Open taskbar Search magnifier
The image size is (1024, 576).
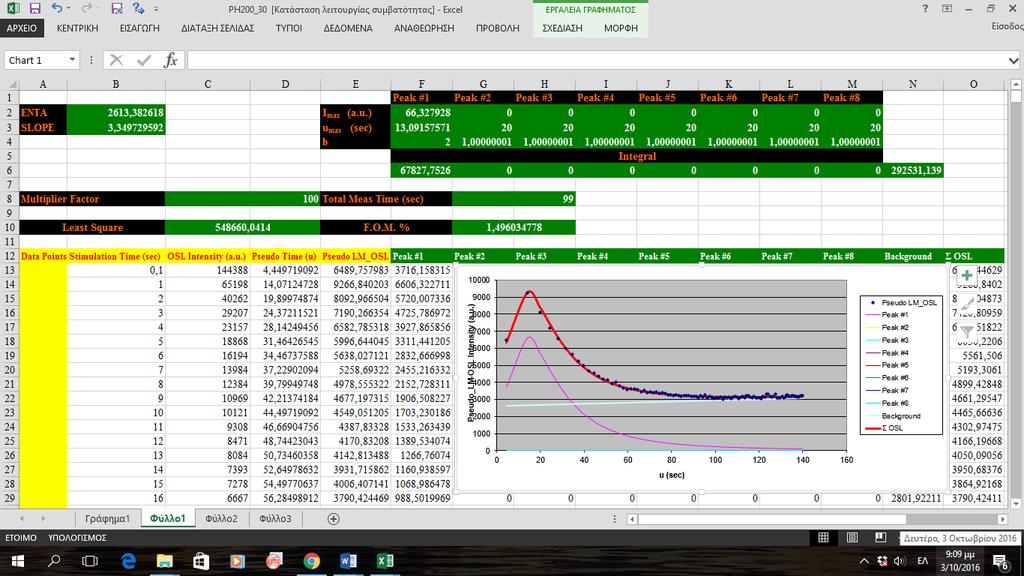coord(54,561)
